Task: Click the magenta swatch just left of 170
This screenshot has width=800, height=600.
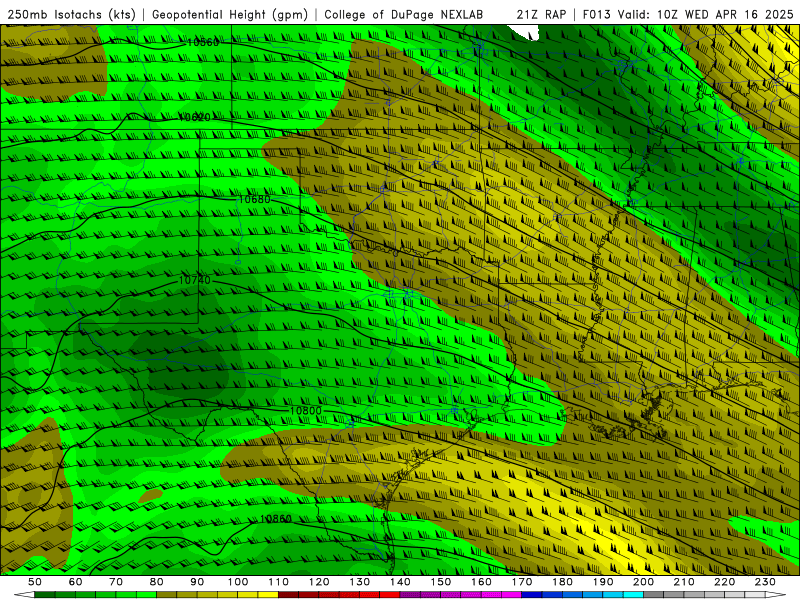Action: (x=511, y=594)
